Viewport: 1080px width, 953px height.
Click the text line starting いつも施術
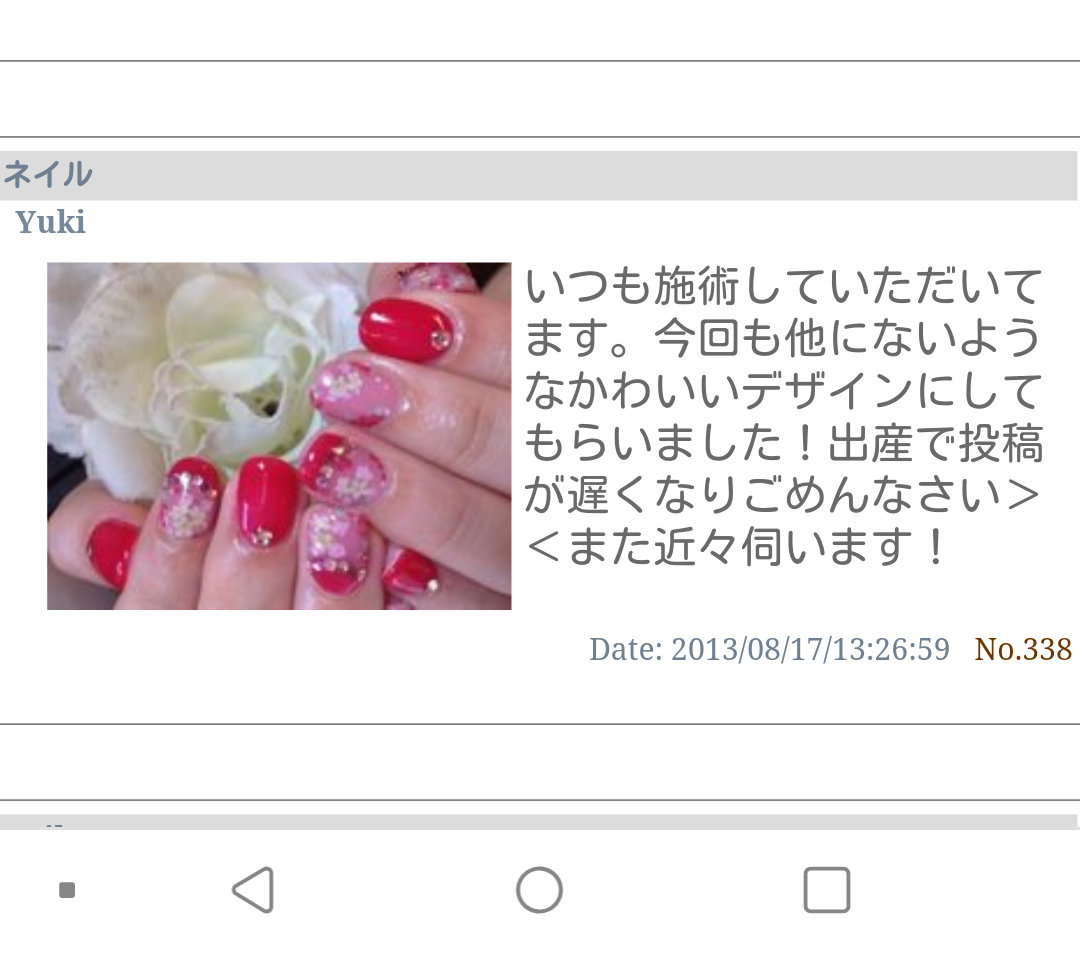[784, 286]
